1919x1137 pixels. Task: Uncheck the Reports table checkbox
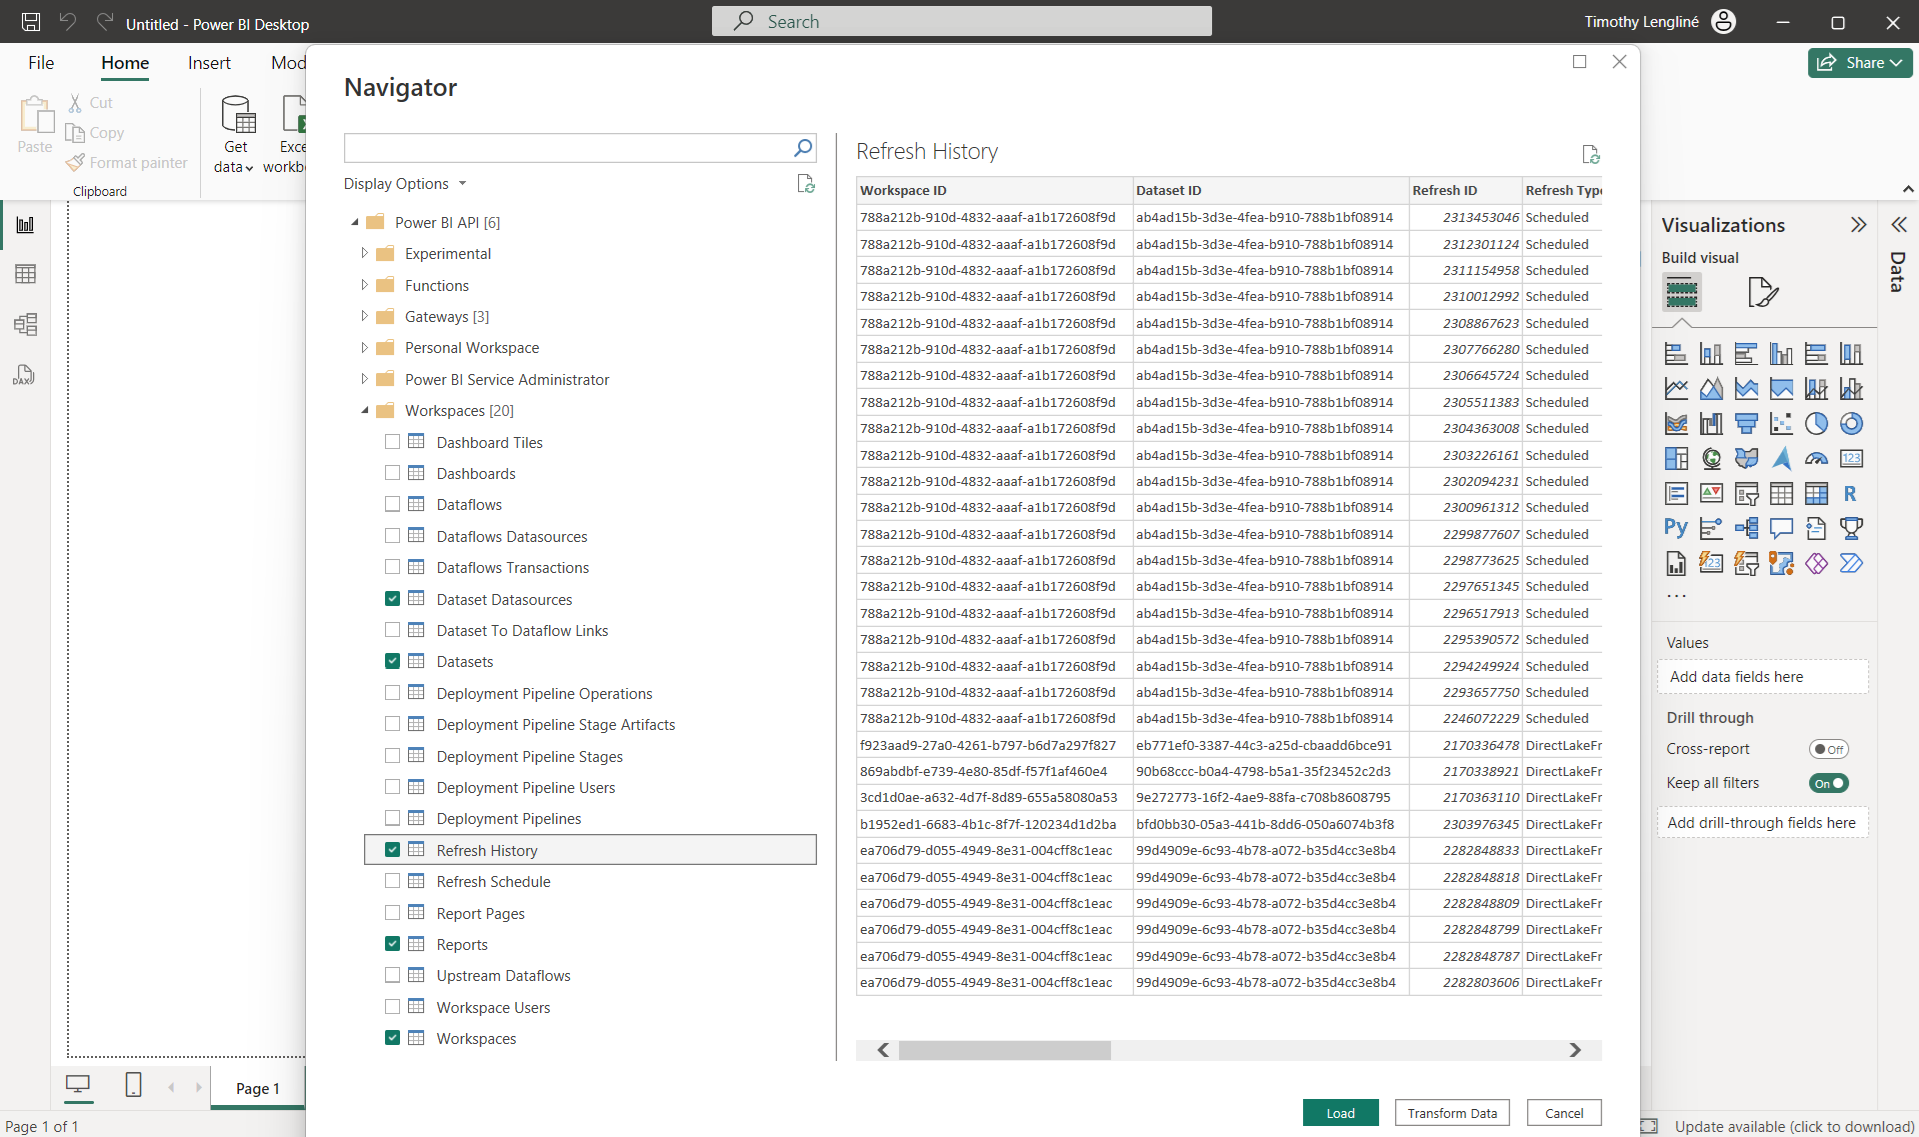point(392,944)
